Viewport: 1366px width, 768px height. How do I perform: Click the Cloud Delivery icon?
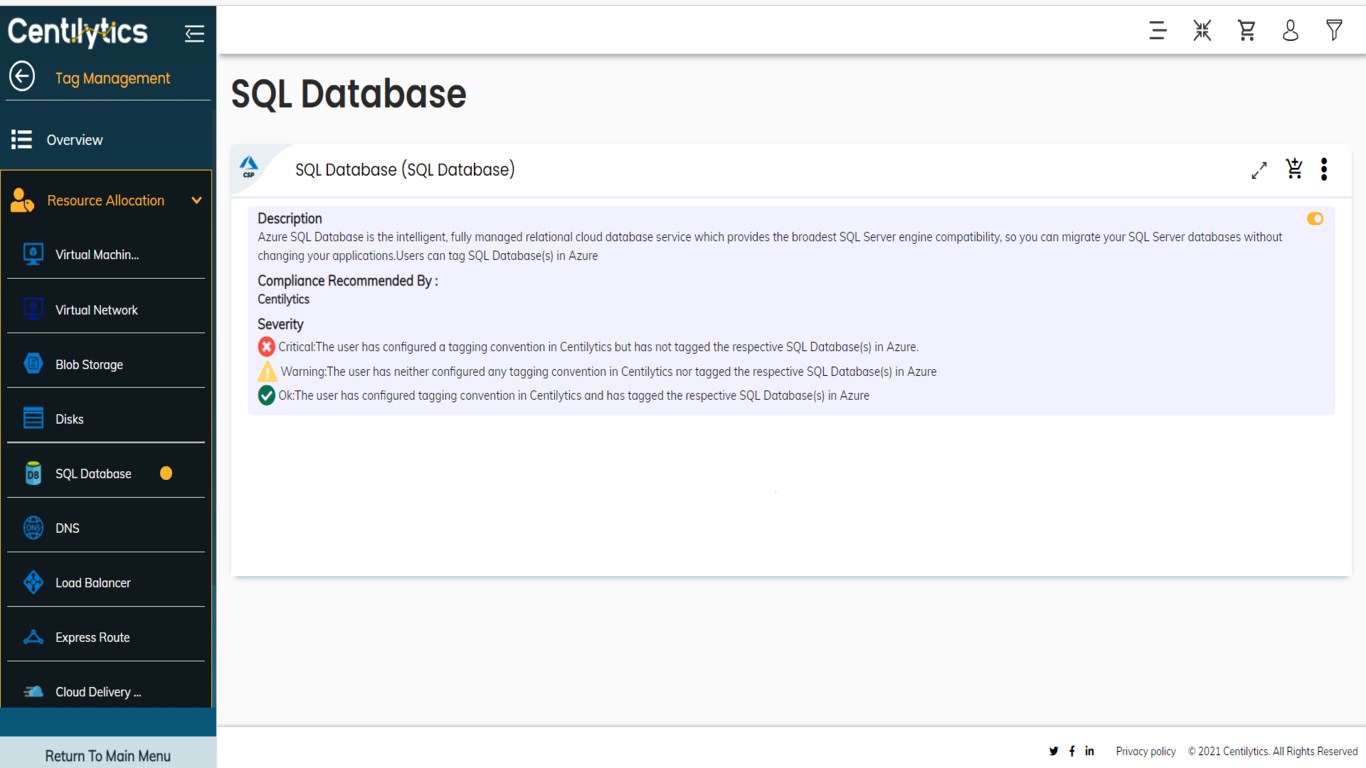coord(33,692)
